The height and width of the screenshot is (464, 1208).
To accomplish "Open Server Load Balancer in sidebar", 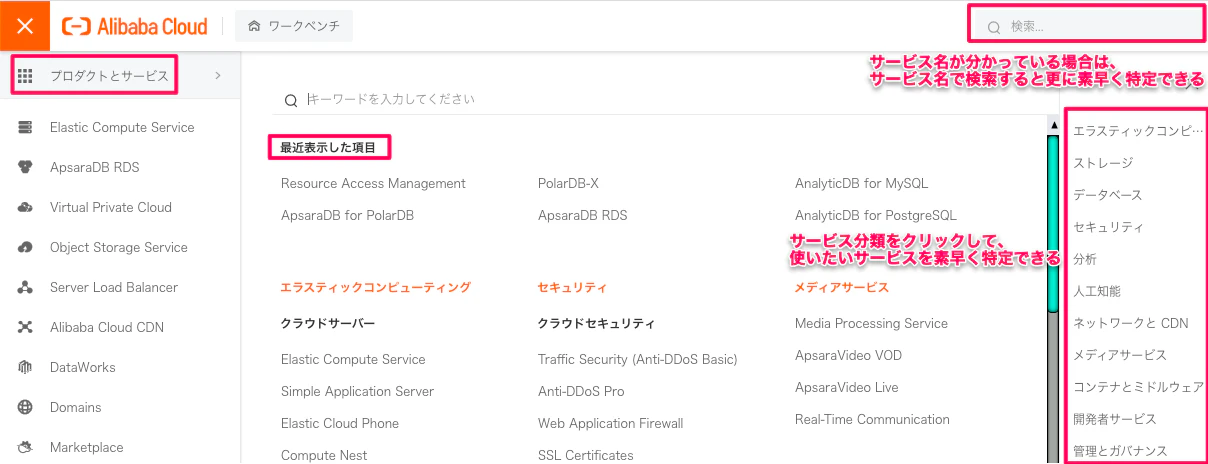I will click(x=114, y=288).
